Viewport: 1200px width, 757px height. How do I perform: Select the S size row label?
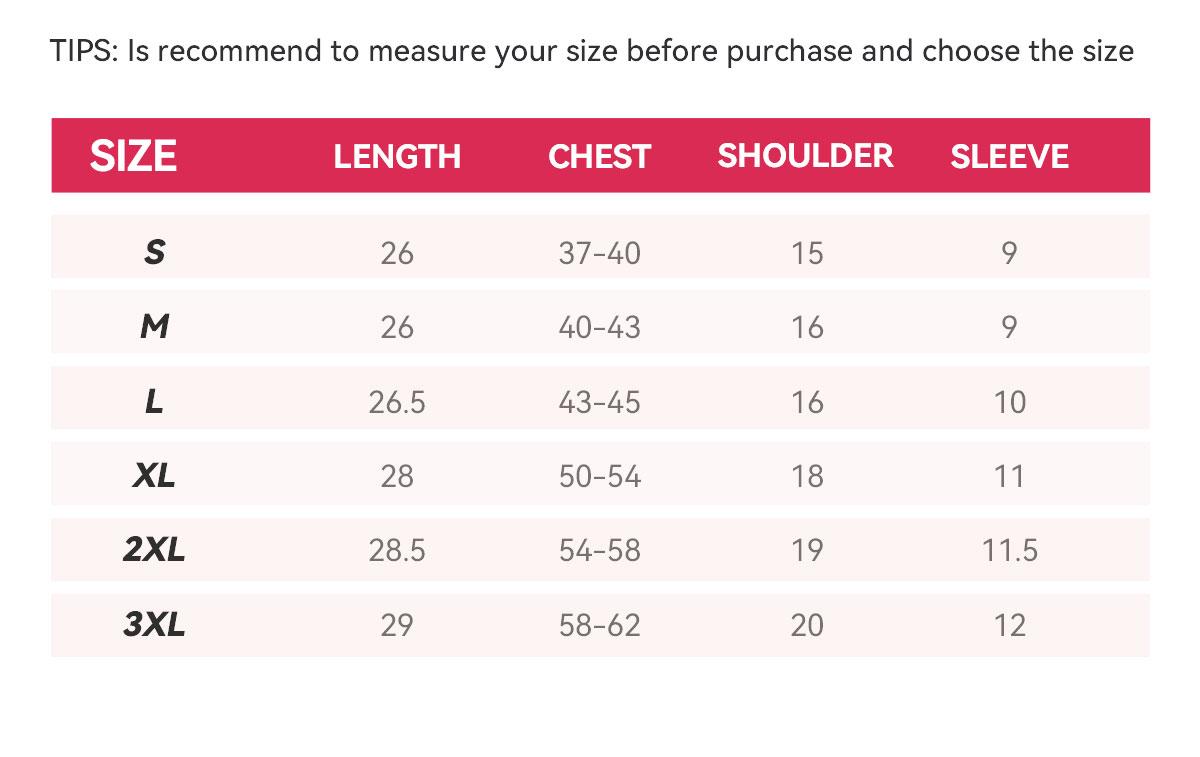tap(154, 253)
